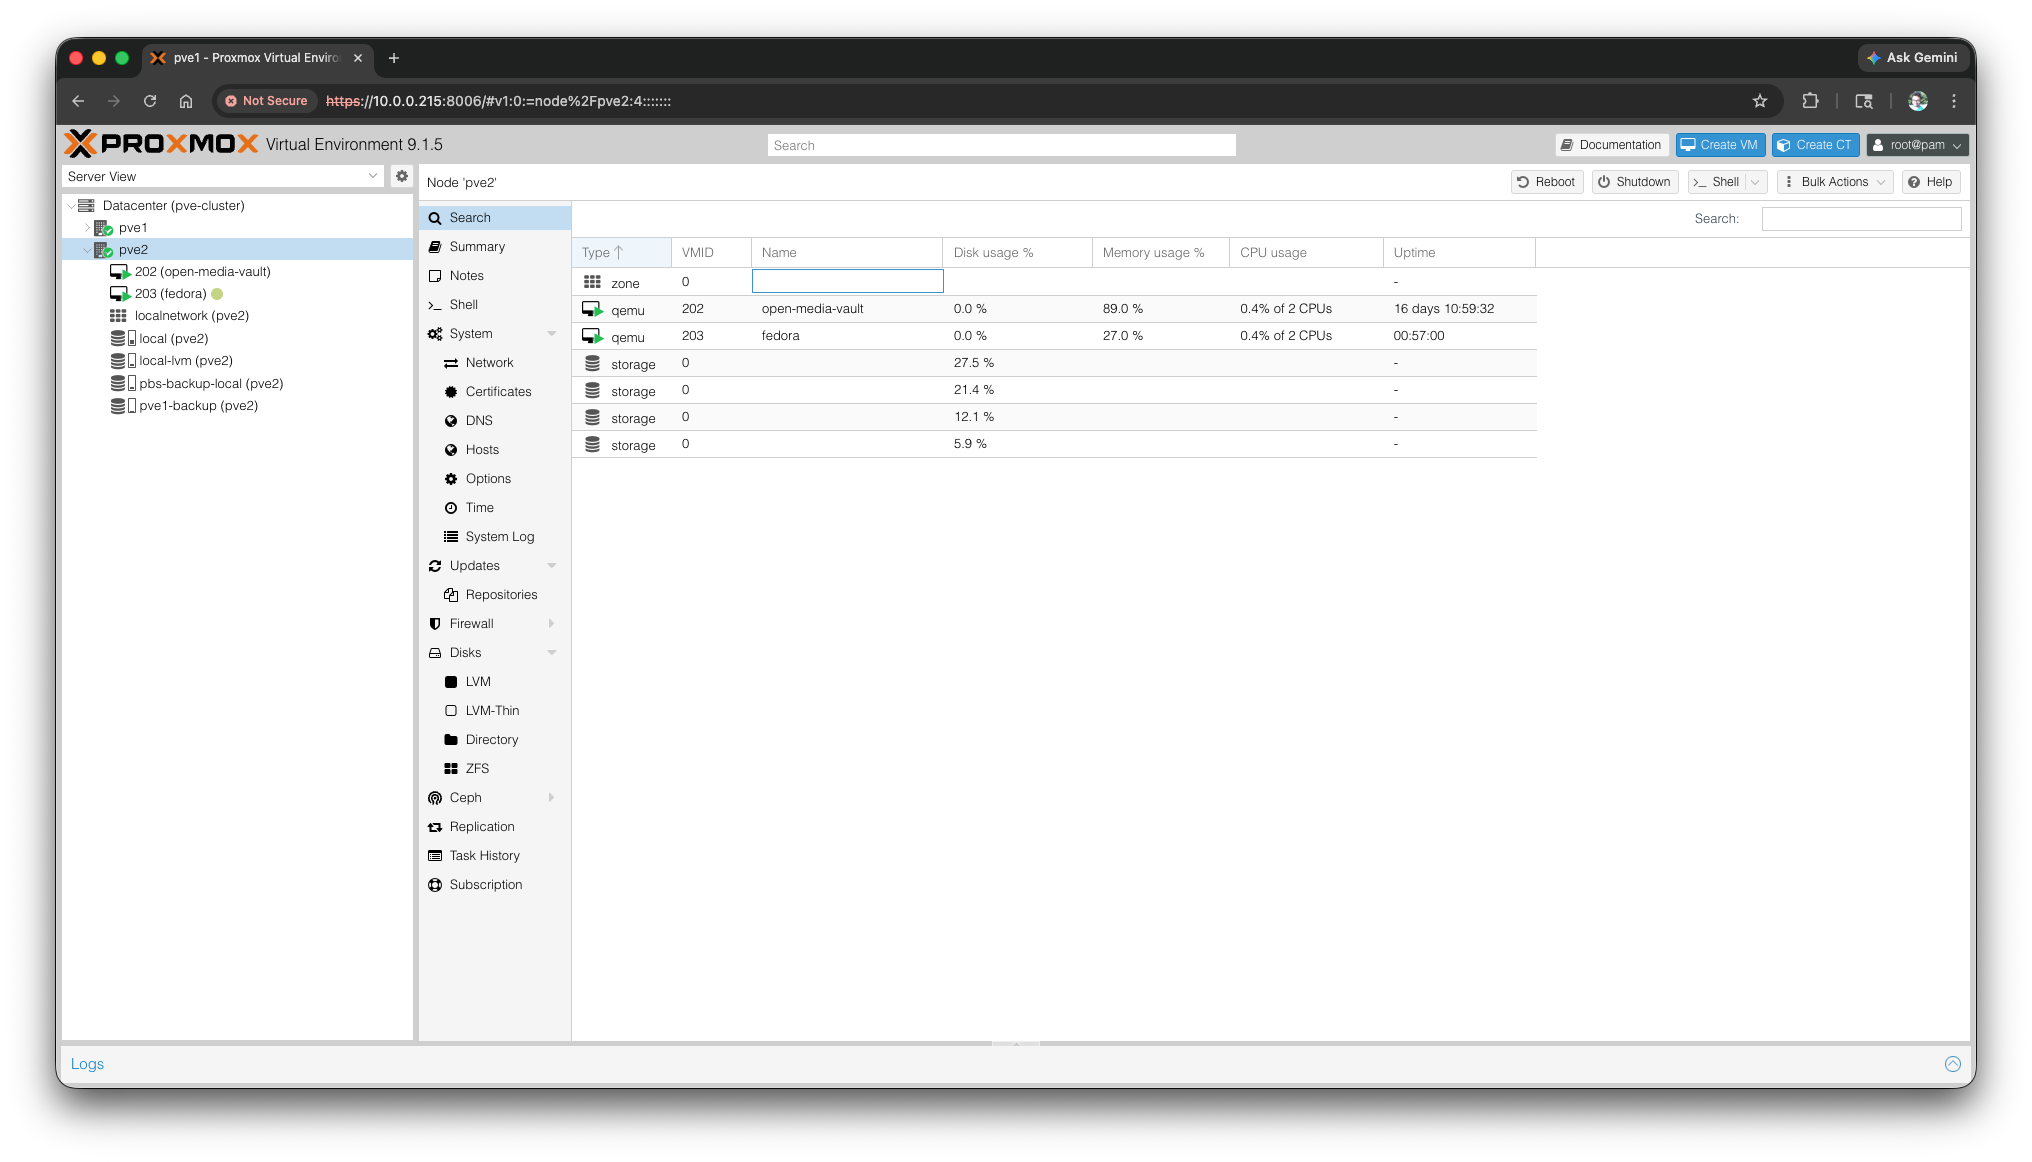
Task: Open Certificates settings under System
Action: [497, 392]
